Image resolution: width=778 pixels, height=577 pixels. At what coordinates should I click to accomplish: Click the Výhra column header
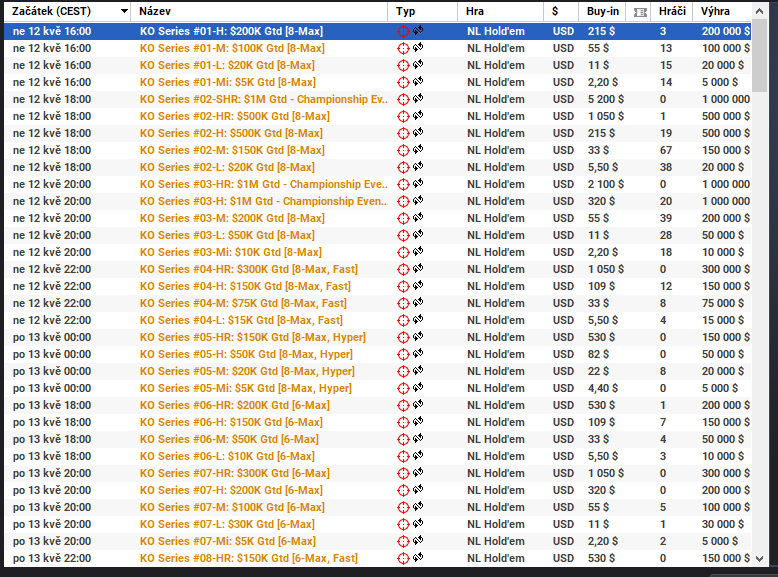coord(715,11)
